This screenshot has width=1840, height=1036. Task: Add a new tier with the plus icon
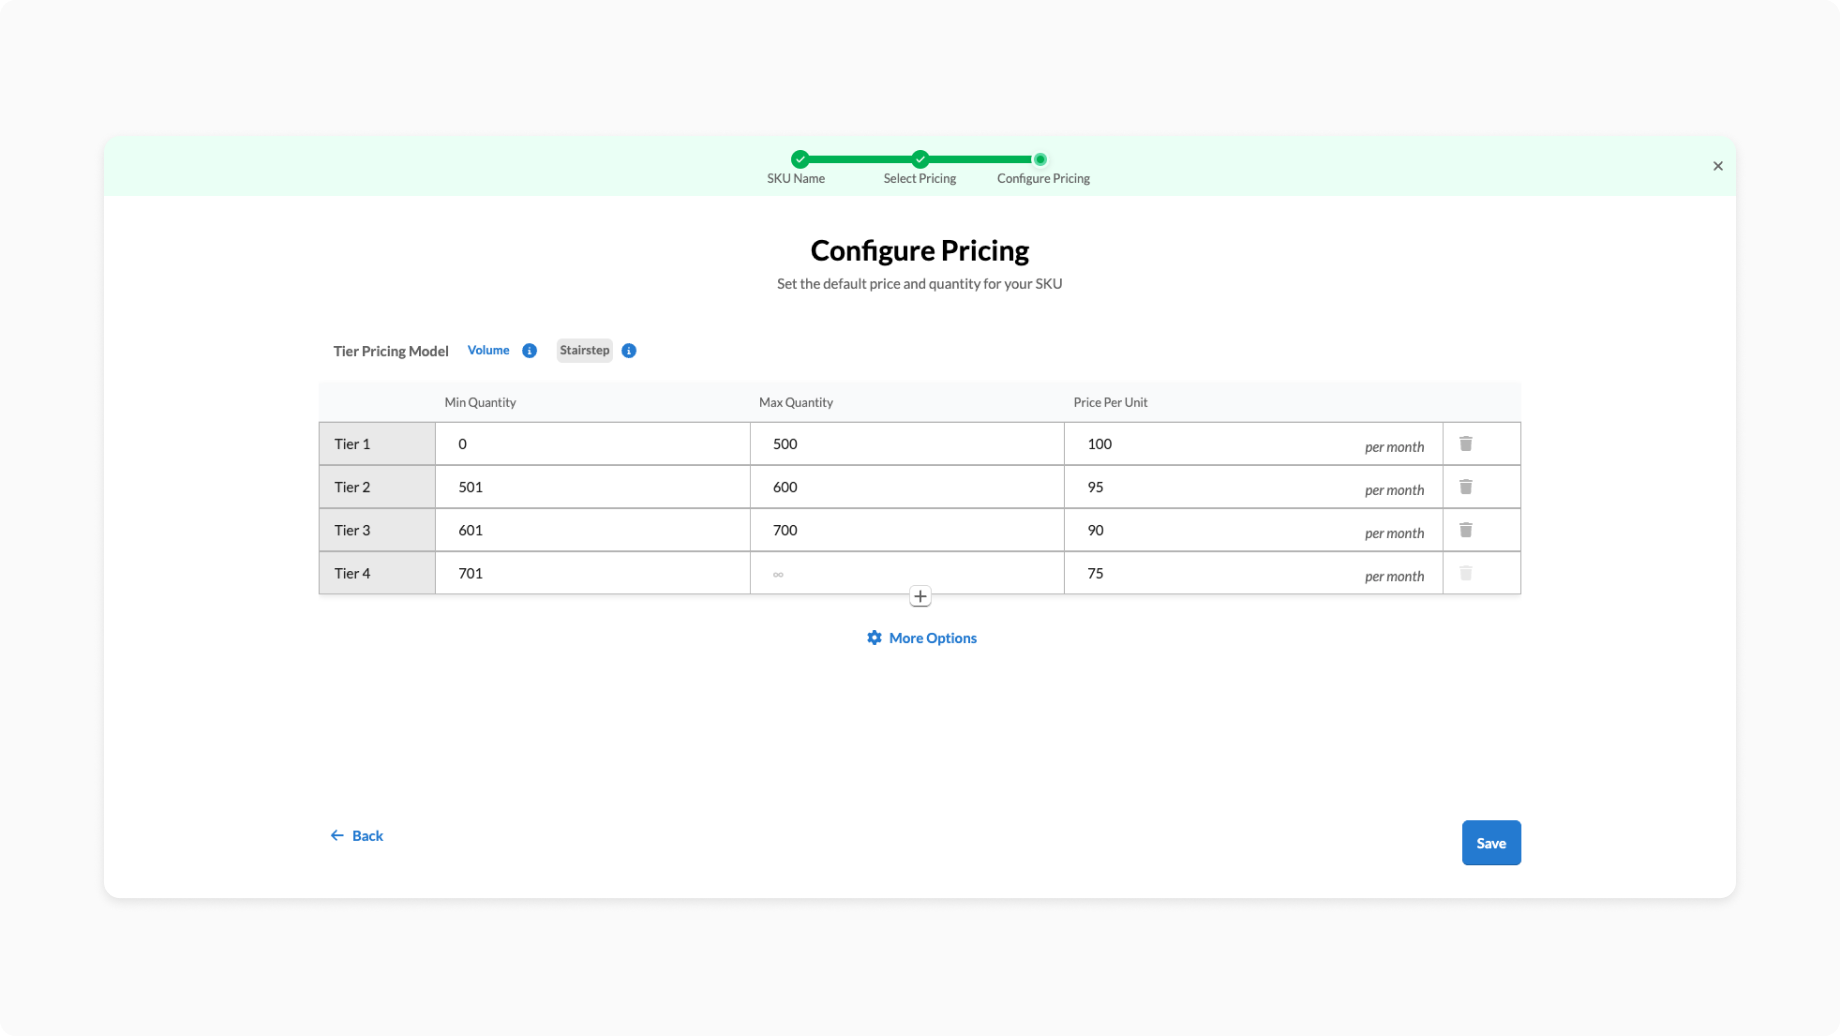tap(920, 597)
